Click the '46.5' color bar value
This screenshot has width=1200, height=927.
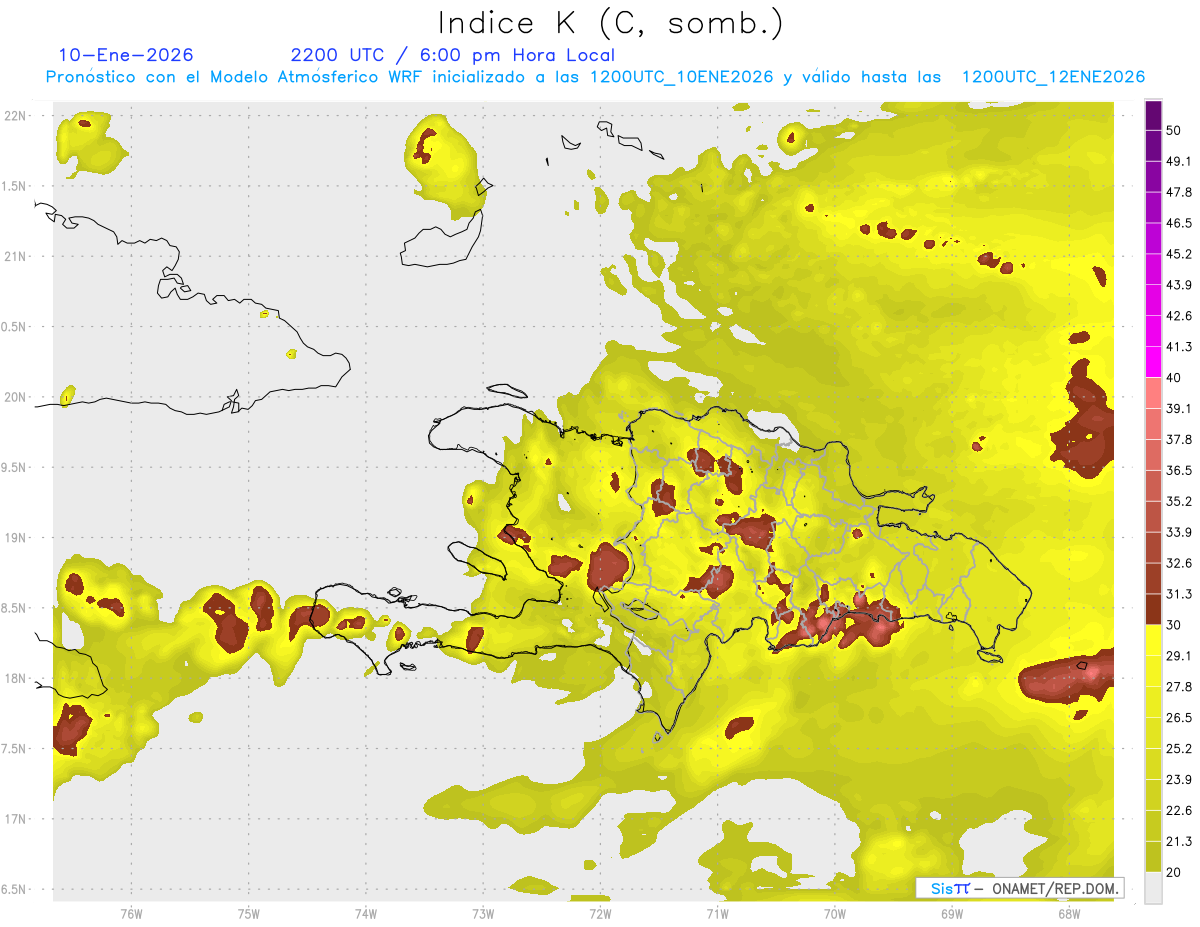coord(1179,223)
